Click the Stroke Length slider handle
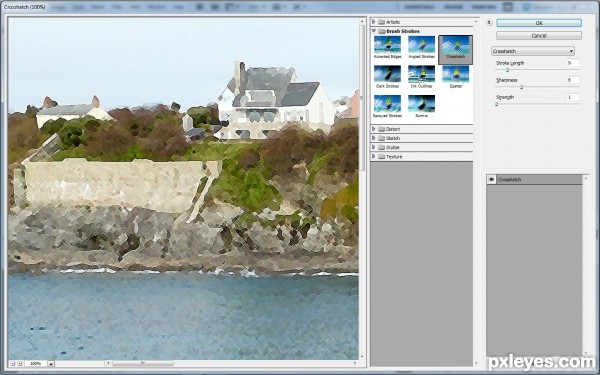This screenshot has width=600, height=375. tap(507, 70)
